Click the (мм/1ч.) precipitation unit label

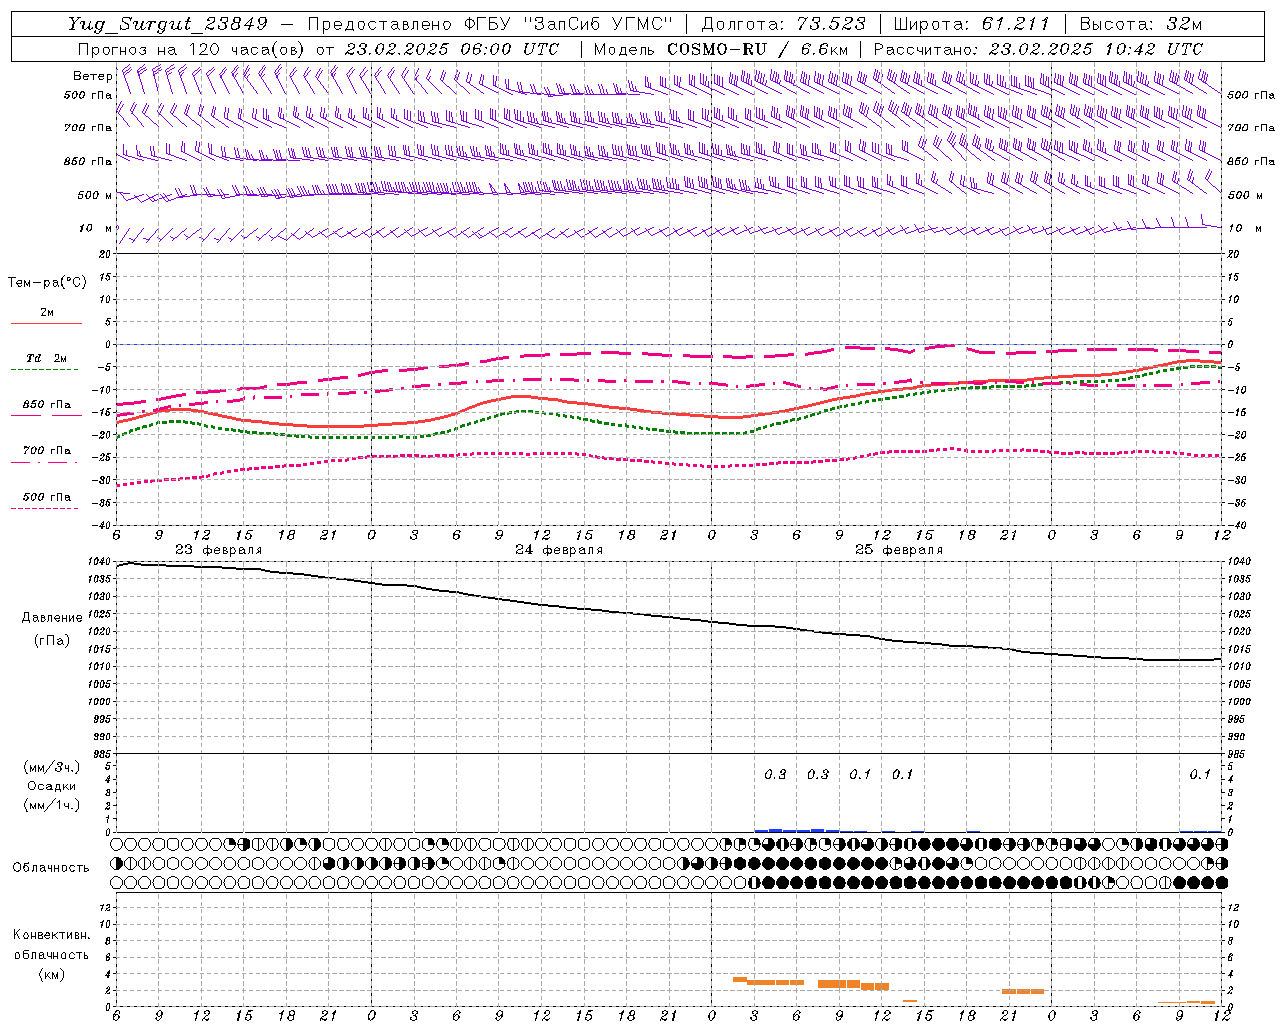click(x=51, y=805)
